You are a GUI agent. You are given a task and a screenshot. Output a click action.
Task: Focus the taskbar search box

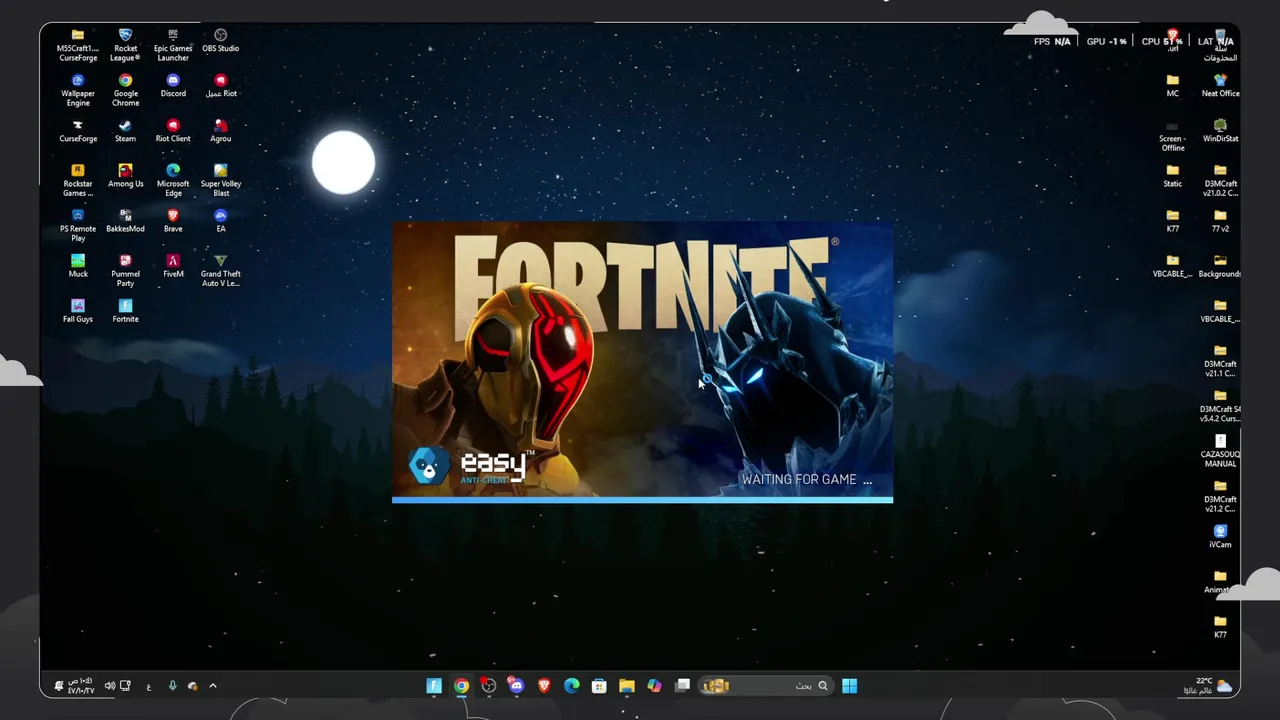click(x=765, y=686)
